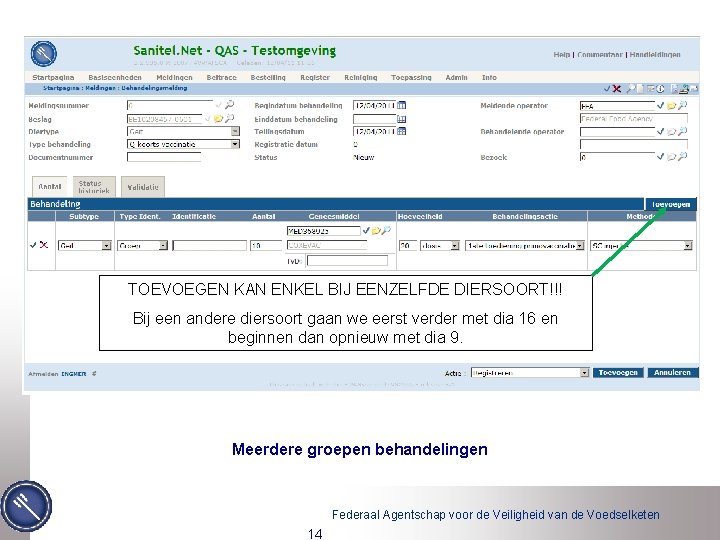Click the red X cancel icon in the breadcrumb toolbar
The image size is (720, 540).
(617, 89)
